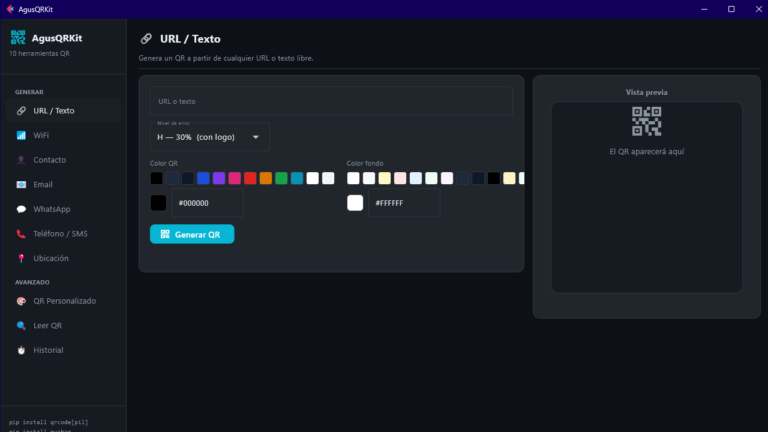768x432 pixels.
Task: Click 'pip install qrcode[pil]' text
Action: click(x=48, y=422)
